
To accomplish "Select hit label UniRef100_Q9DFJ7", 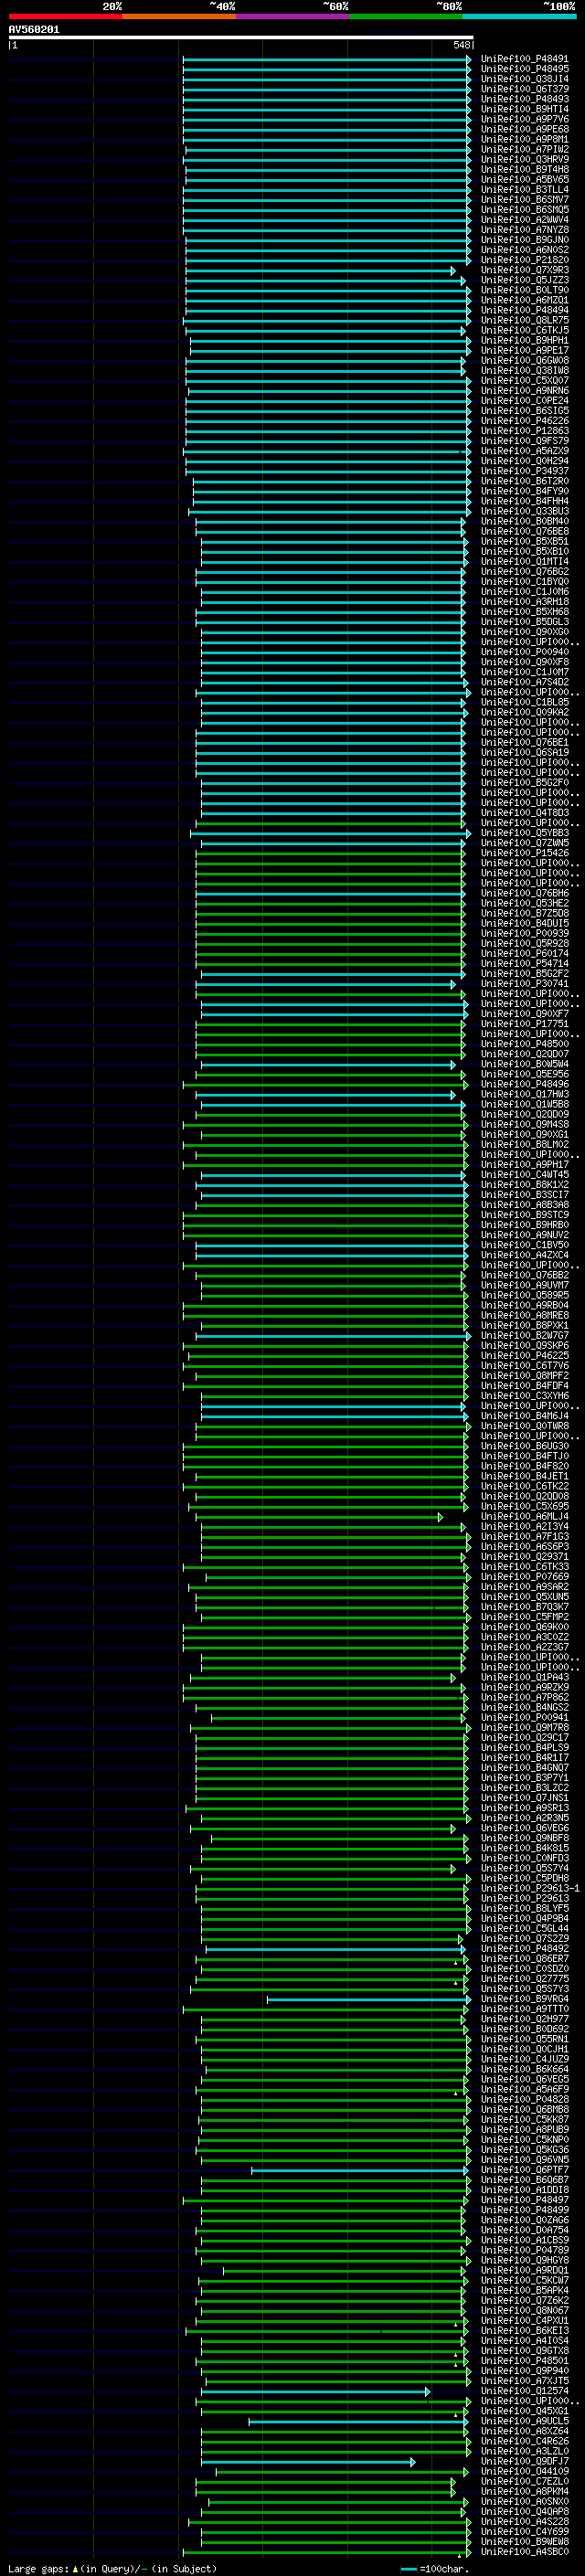I will (x=524, y=2461).
